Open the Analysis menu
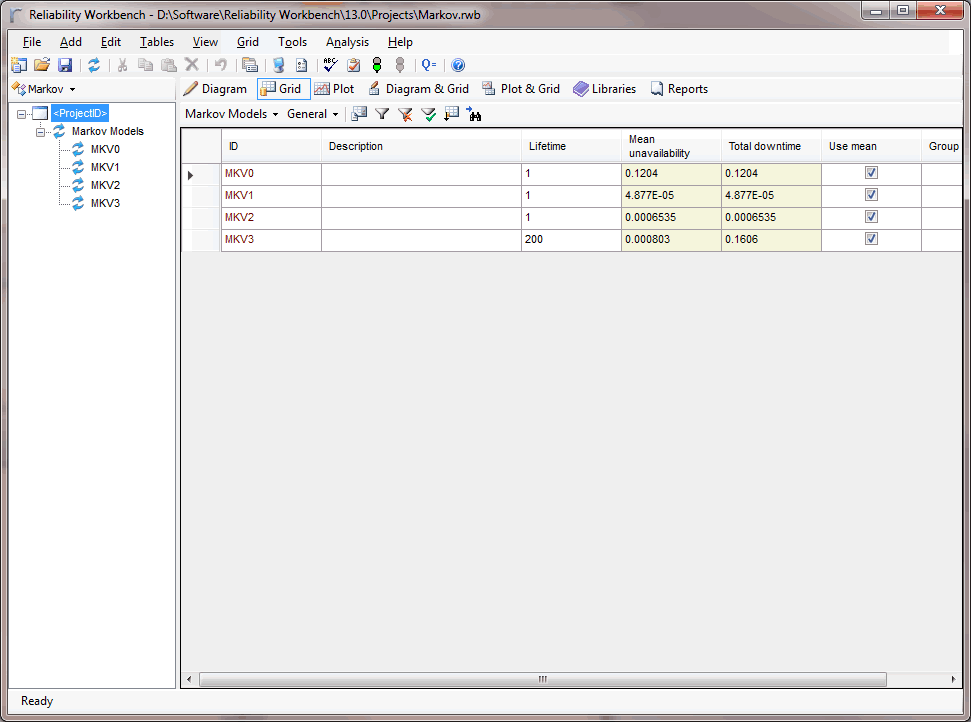Image resolution: width=971 pixels, height=722 pixels. (347, 42)
